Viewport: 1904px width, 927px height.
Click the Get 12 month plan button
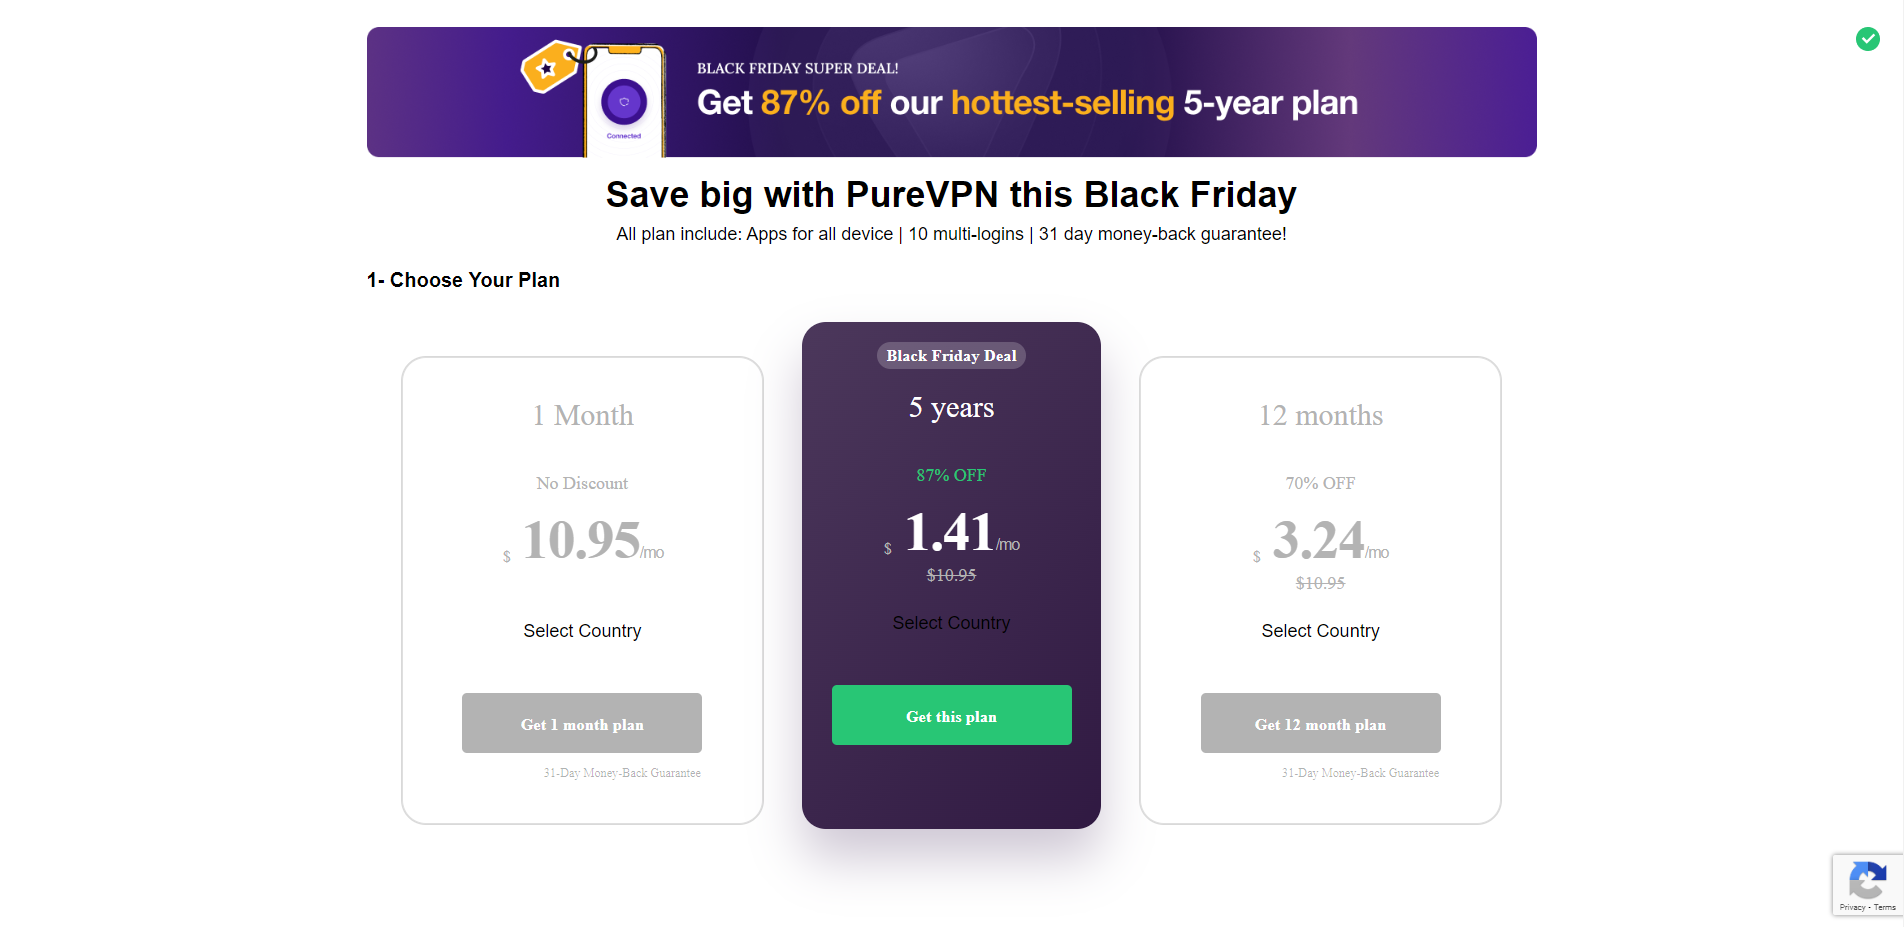coord(1320,723)
